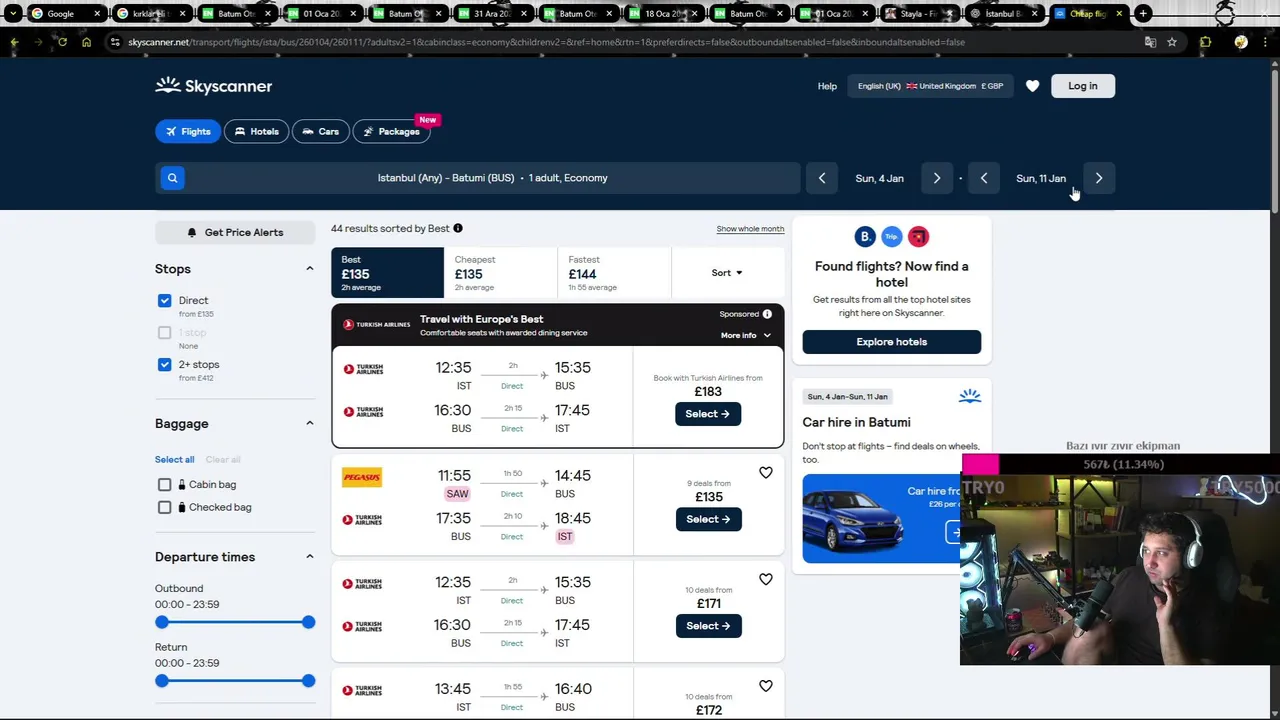Open language and currency selector
This screenshot has height=720, width=1280.
[x=929, y=86]
